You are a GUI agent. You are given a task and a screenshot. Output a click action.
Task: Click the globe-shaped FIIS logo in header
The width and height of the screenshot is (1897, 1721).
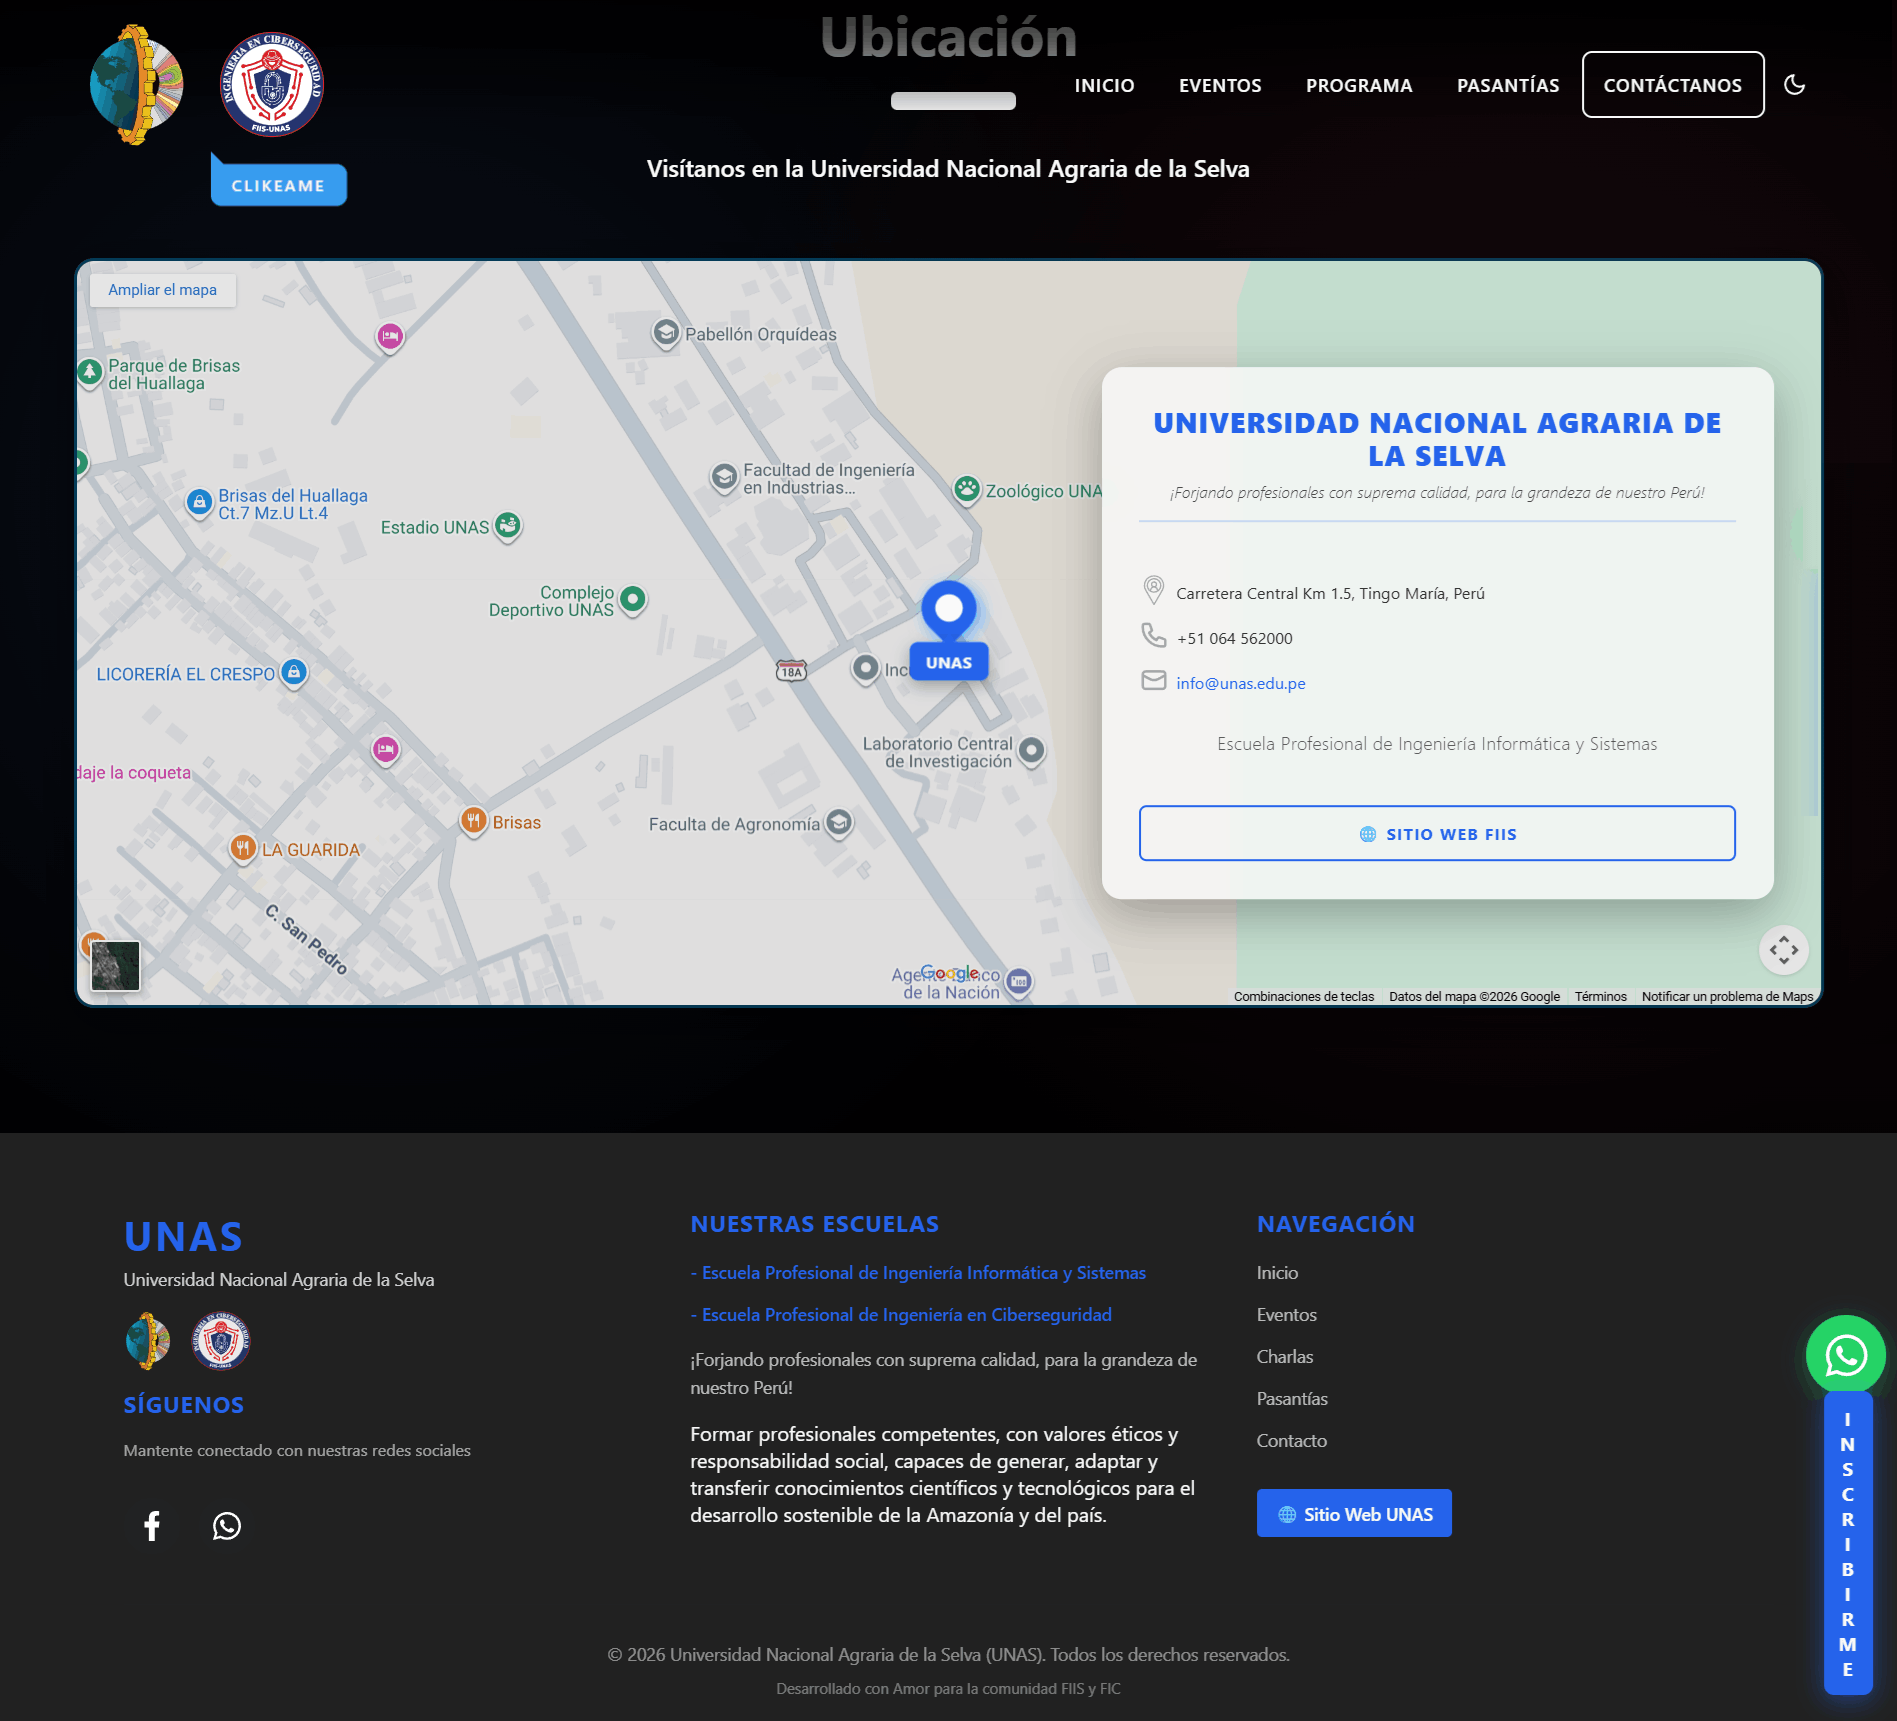137,85
